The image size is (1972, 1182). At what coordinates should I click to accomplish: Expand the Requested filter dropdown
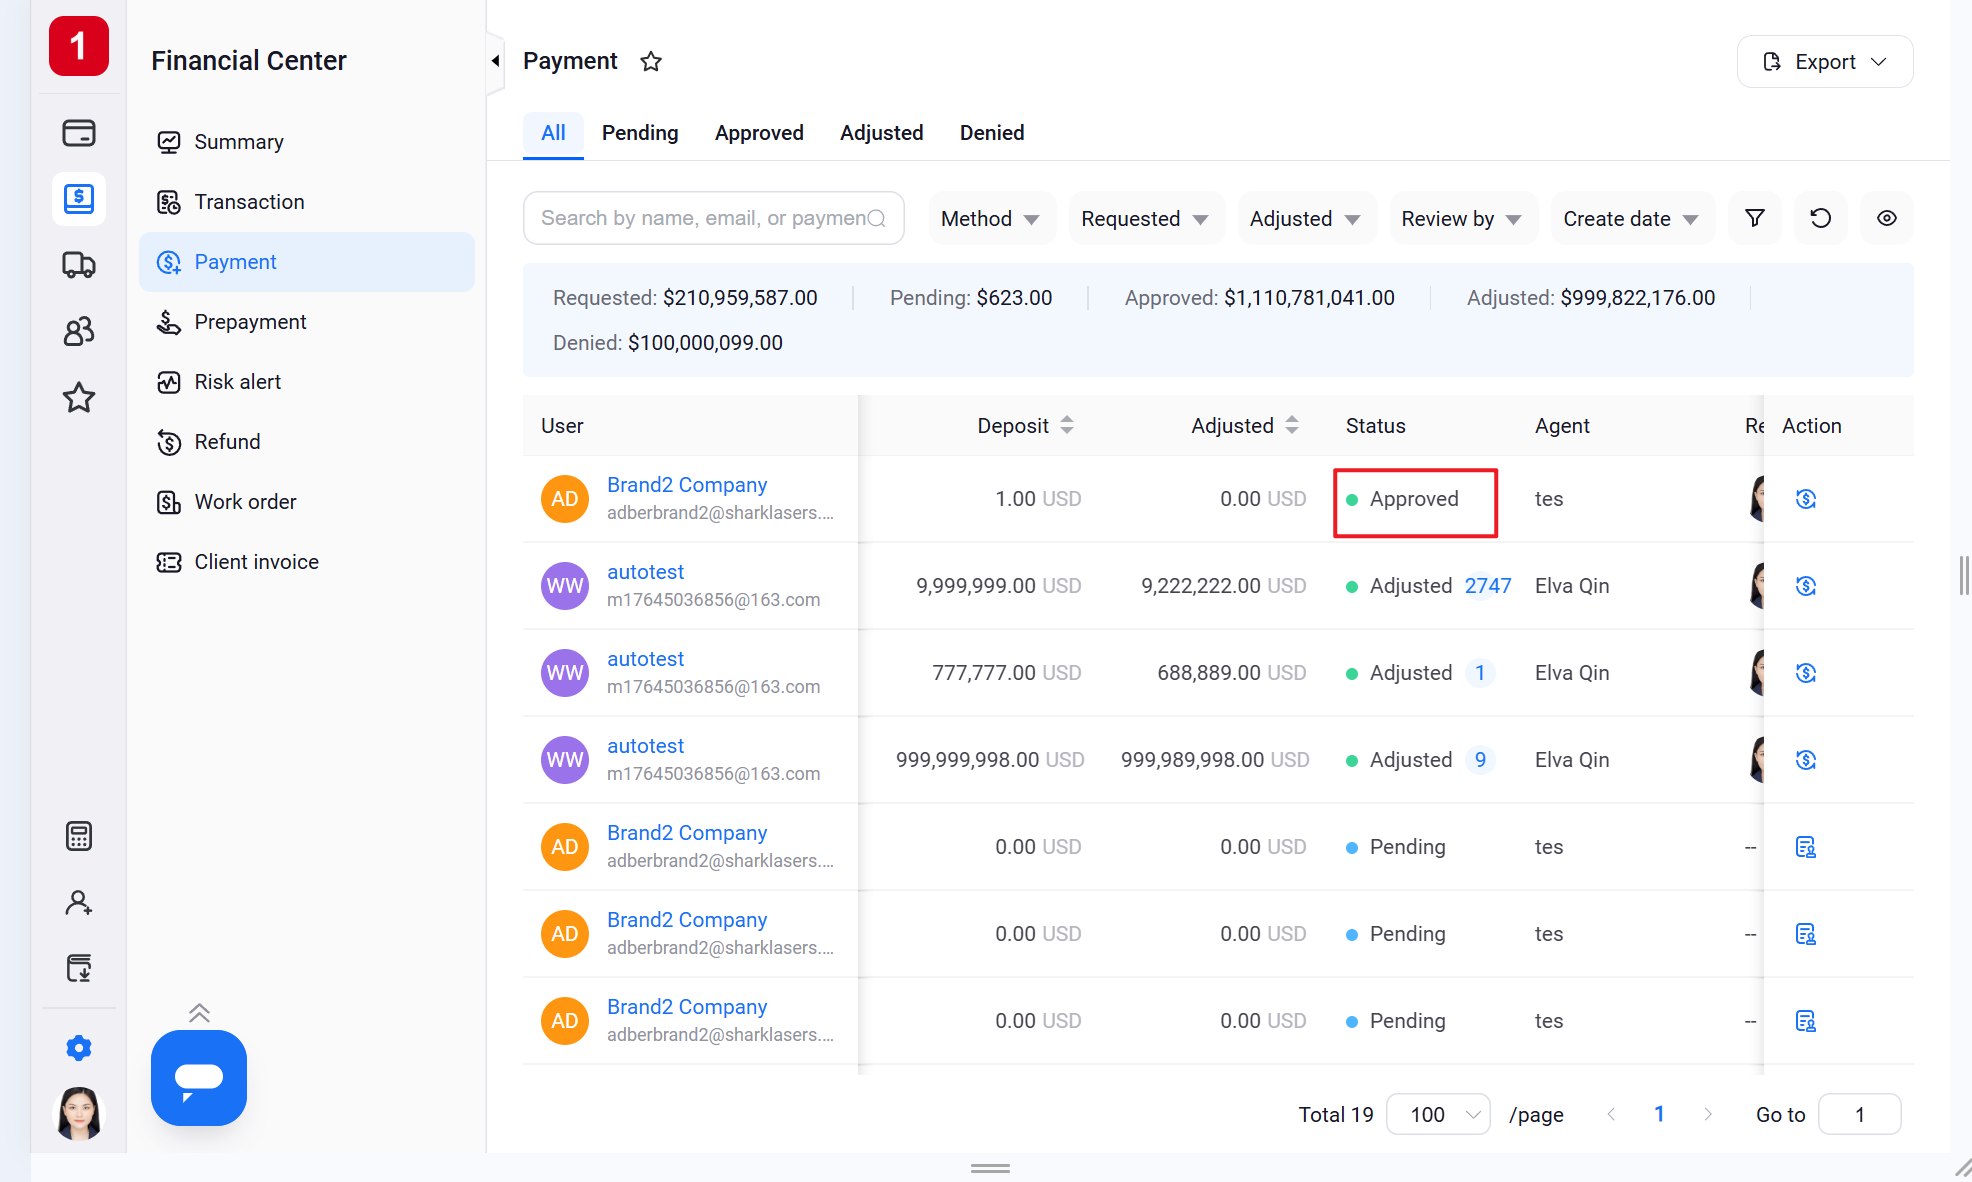pos(1146,219)
